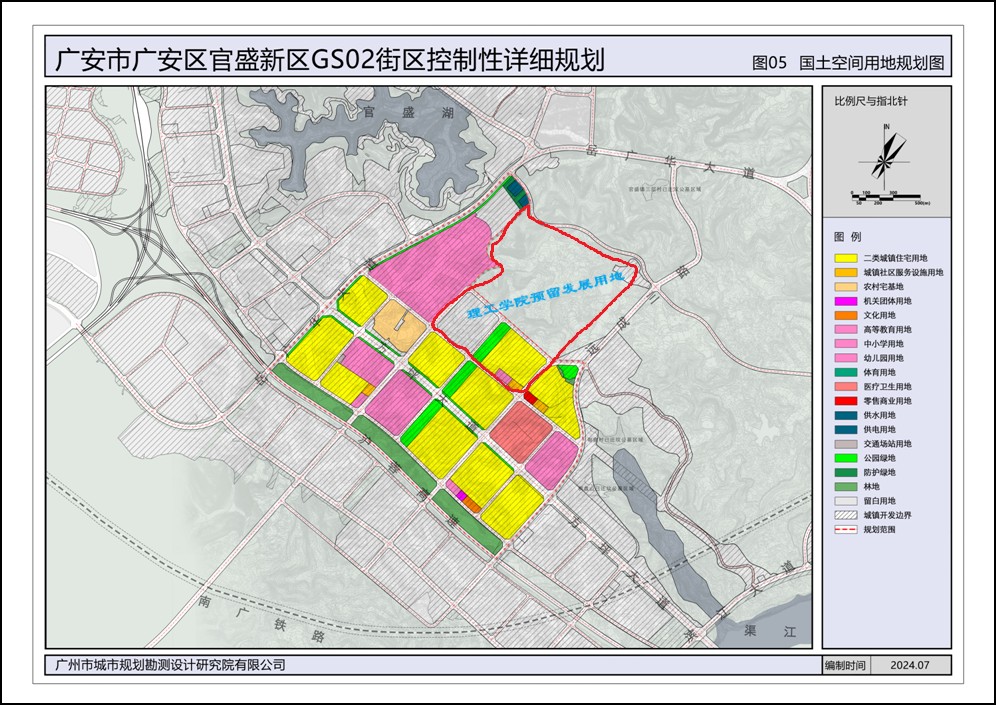Click the north arrow compass icon
Image resolution: width=996 pixels, height=705 pixels.
pos(887,157)
